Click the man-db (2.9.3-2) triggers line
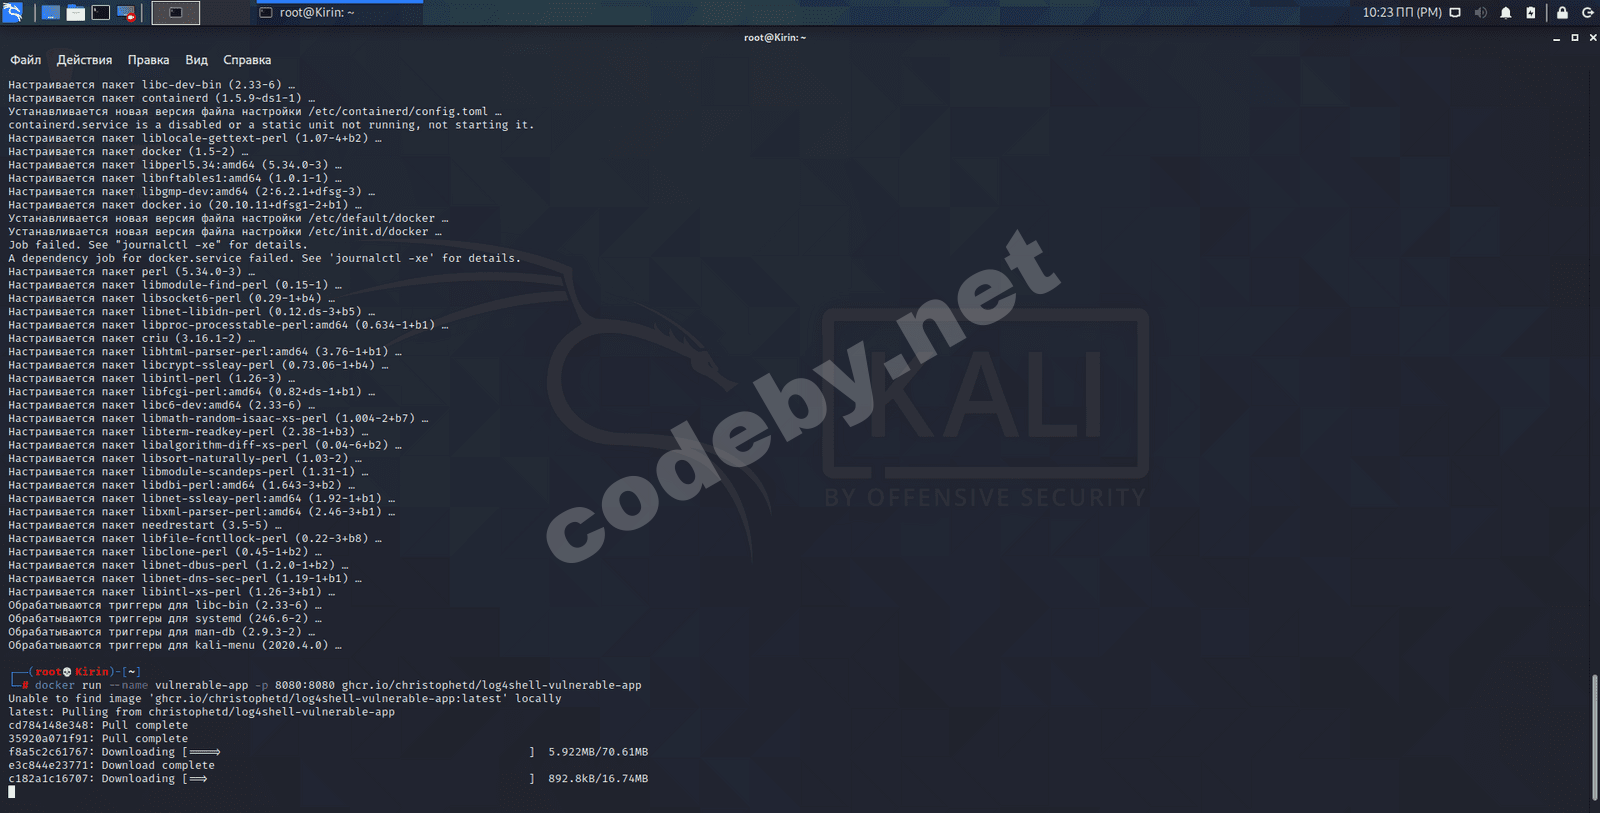 [162, 632]
